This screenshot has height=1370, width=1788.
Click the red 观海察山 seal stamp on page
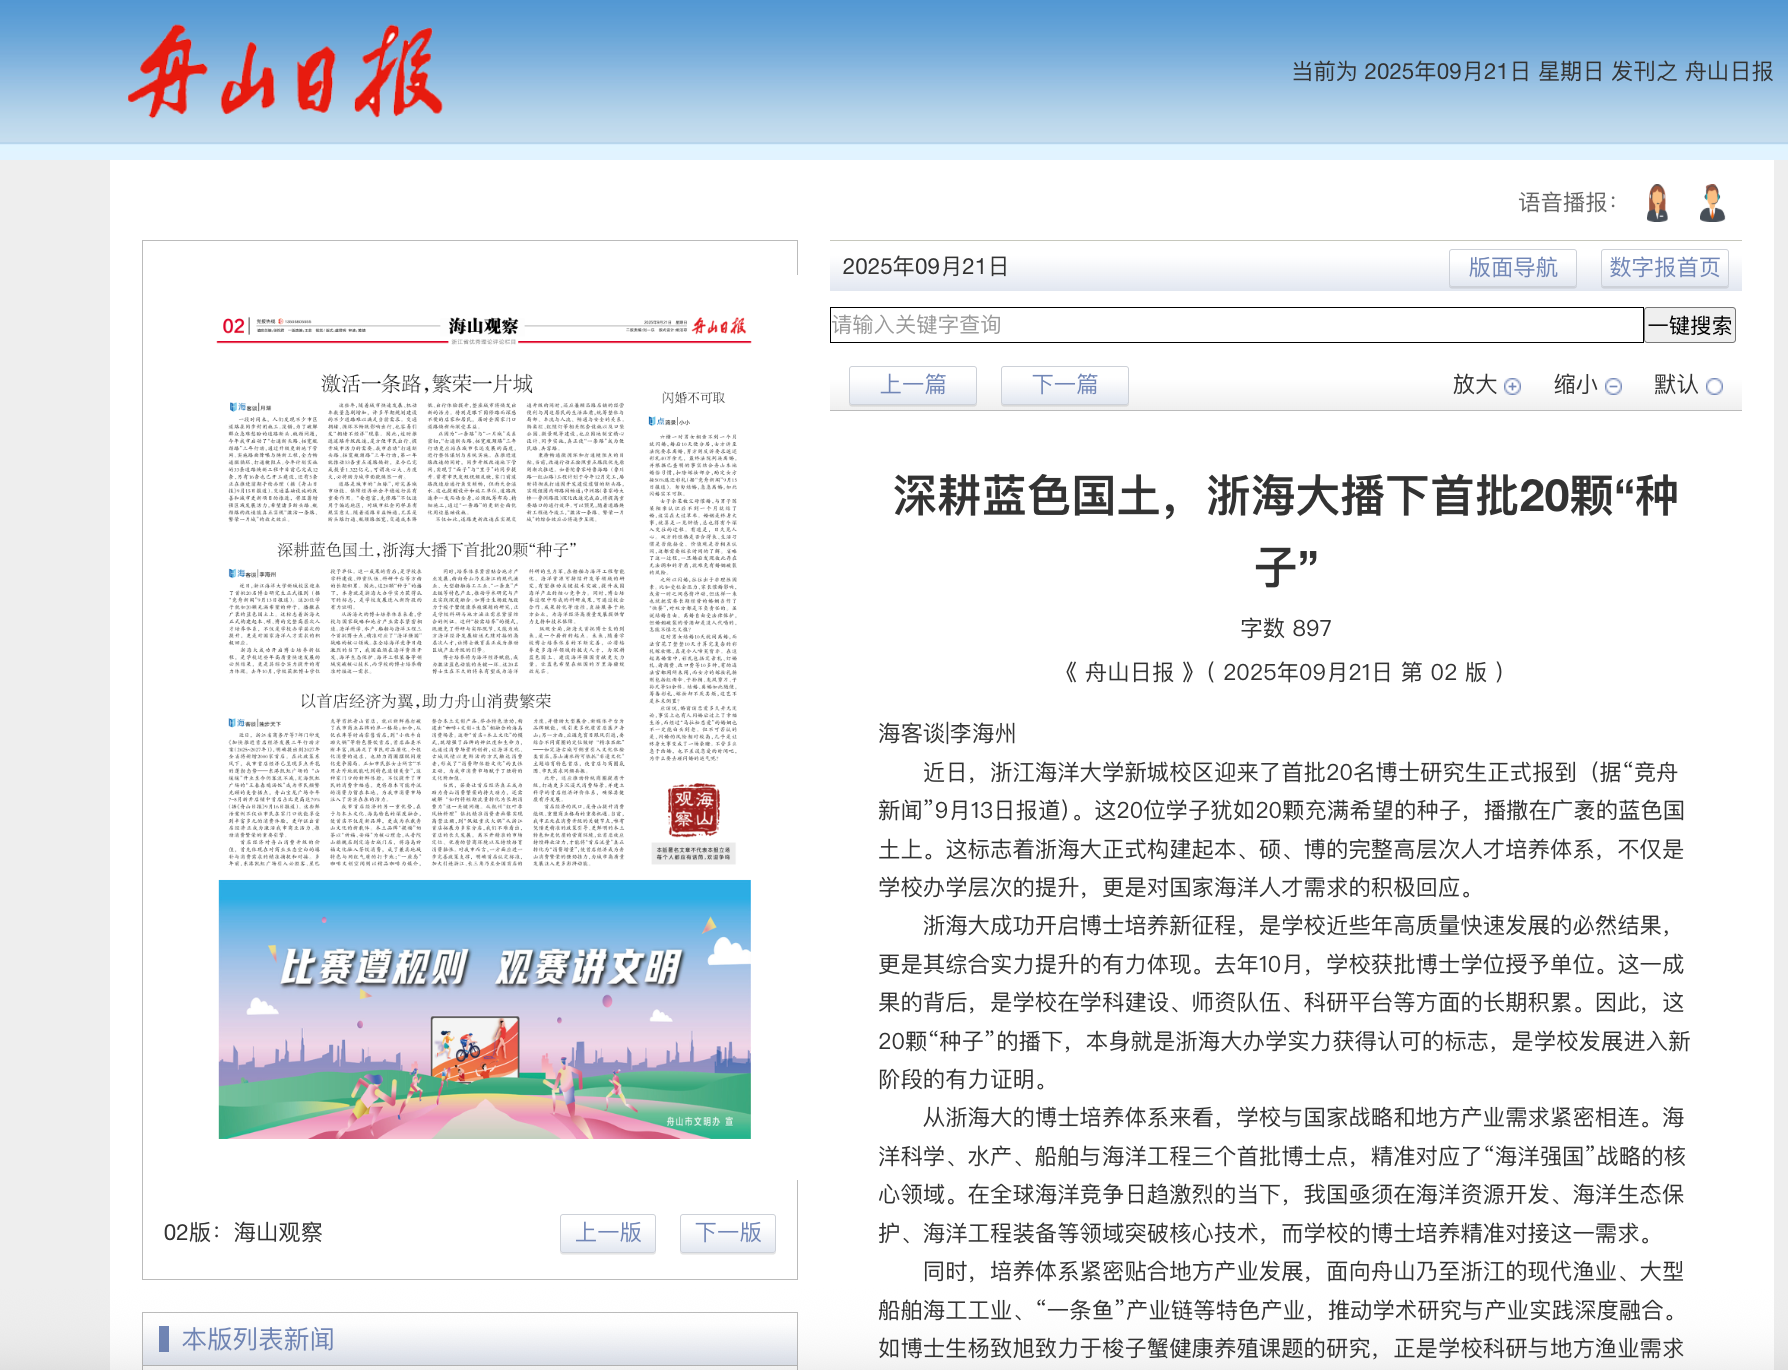[x=693, y=810]
